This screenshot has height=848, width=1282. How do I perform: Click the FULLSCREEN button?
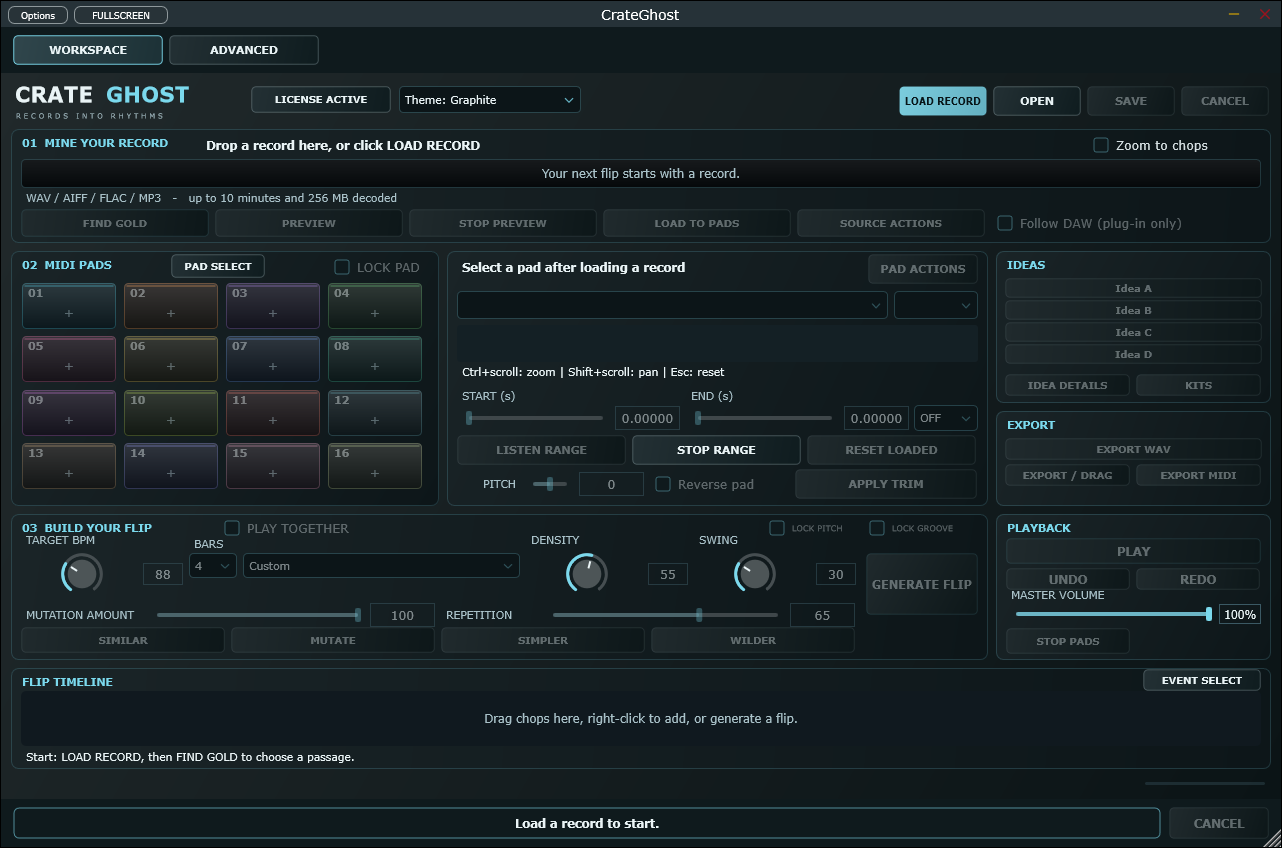tap(121, 15)
